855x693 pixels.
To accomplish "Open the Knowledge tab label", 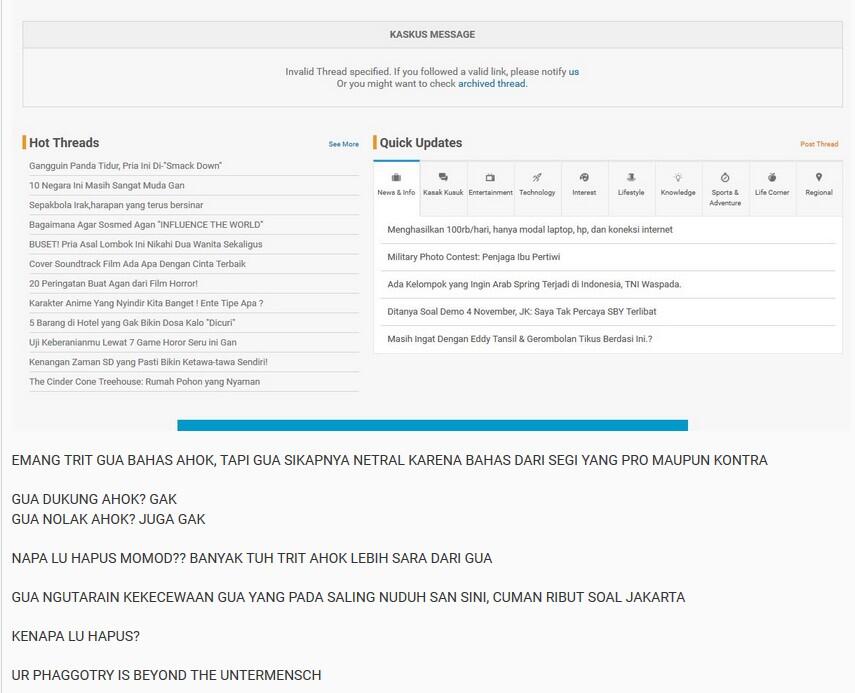I will coord(678,192).
